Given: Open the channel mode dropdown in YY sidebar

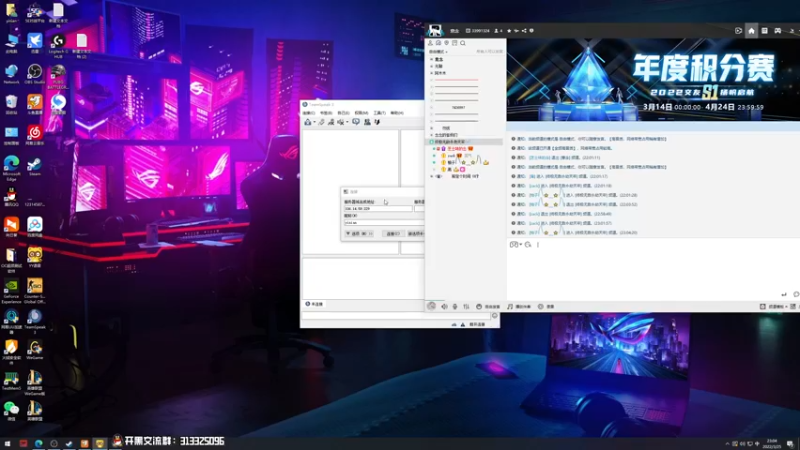Looking at the screenshot, I should (x=438, y=52).
